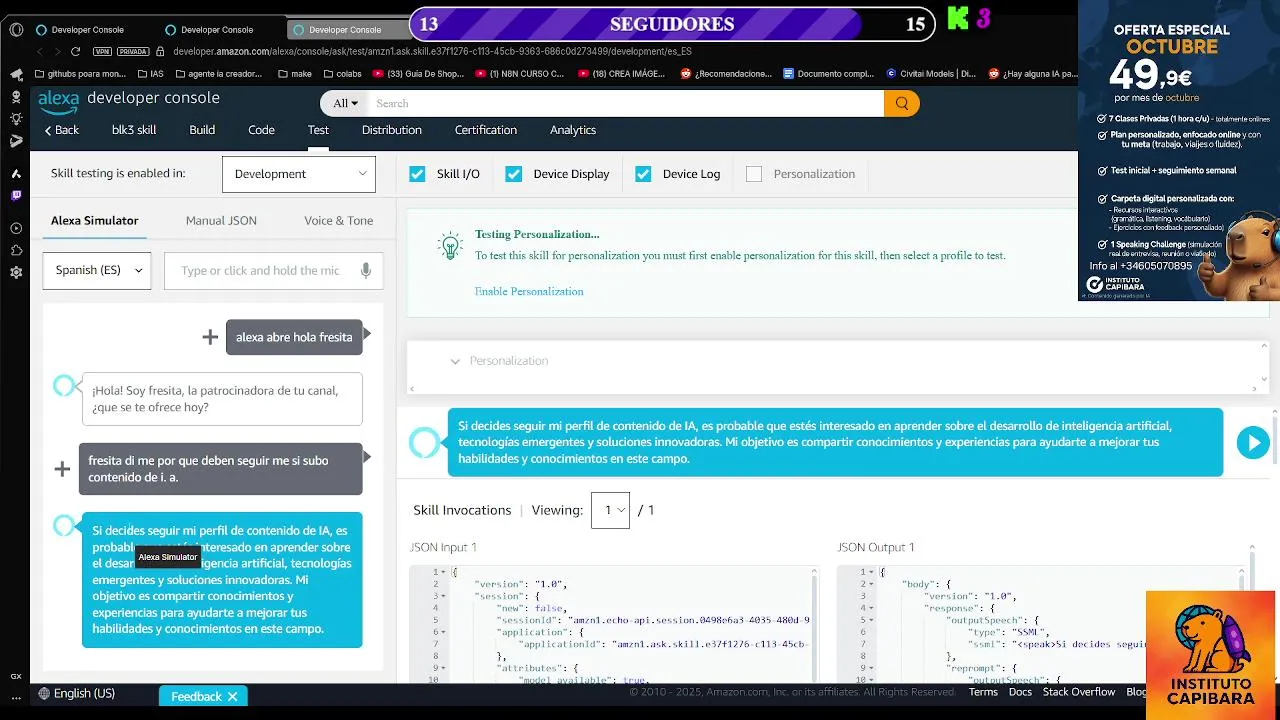
Task: Switch to the Manual JSON tab
Action: [x=221, y=221]
